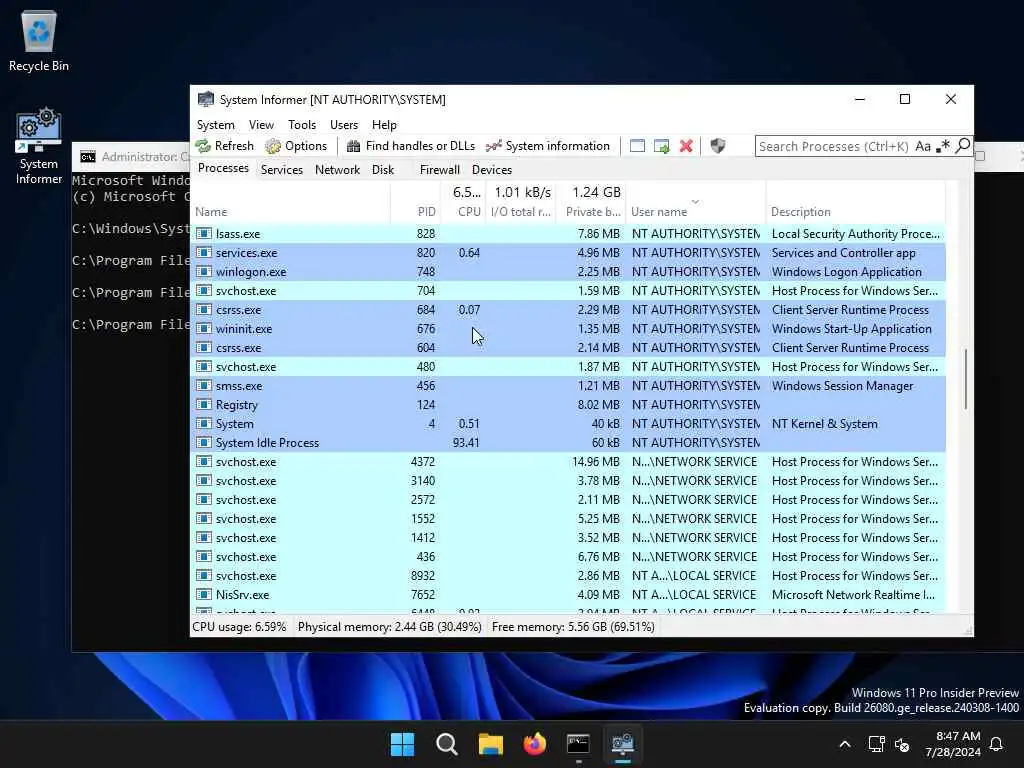This screenshot has height=768, width=1024.
Task: Select svchost.exe with PID 1552
Action: coord(568,519)
